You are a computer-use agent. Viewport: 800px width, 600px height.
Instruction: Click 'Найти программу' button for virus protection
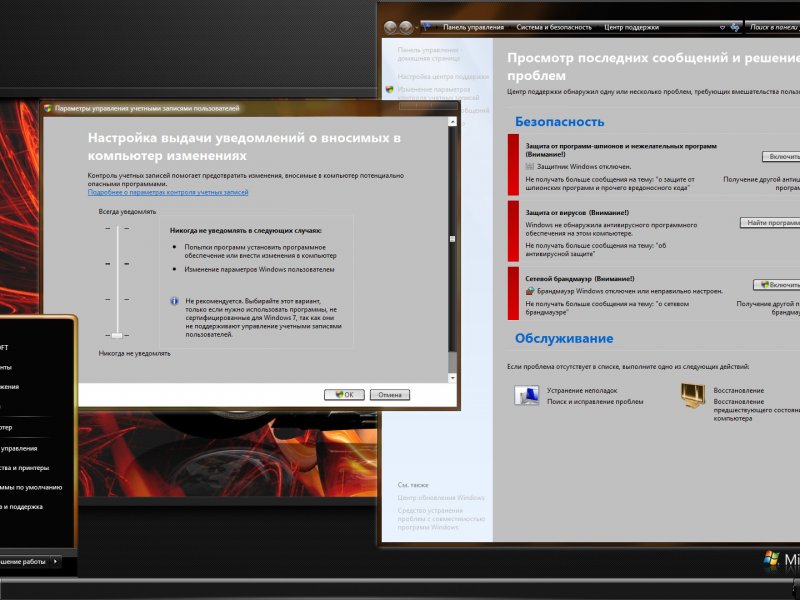tap(770, 222)
